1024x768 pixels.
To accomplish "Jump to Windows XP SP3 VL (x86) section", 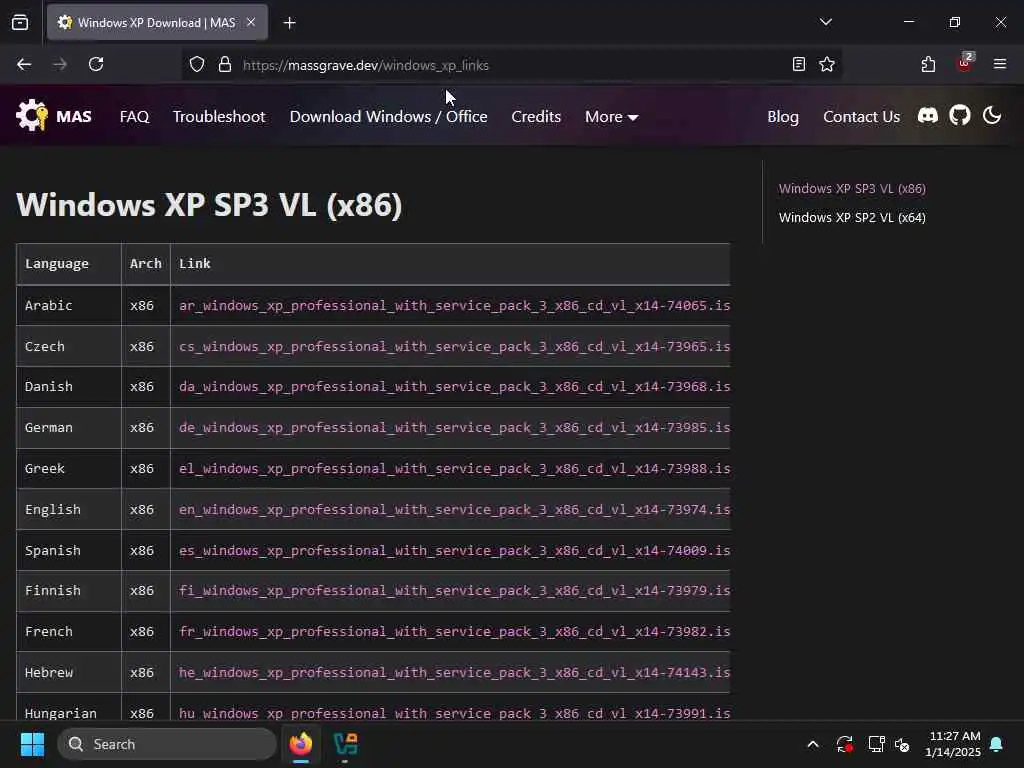I will [852, 189].
